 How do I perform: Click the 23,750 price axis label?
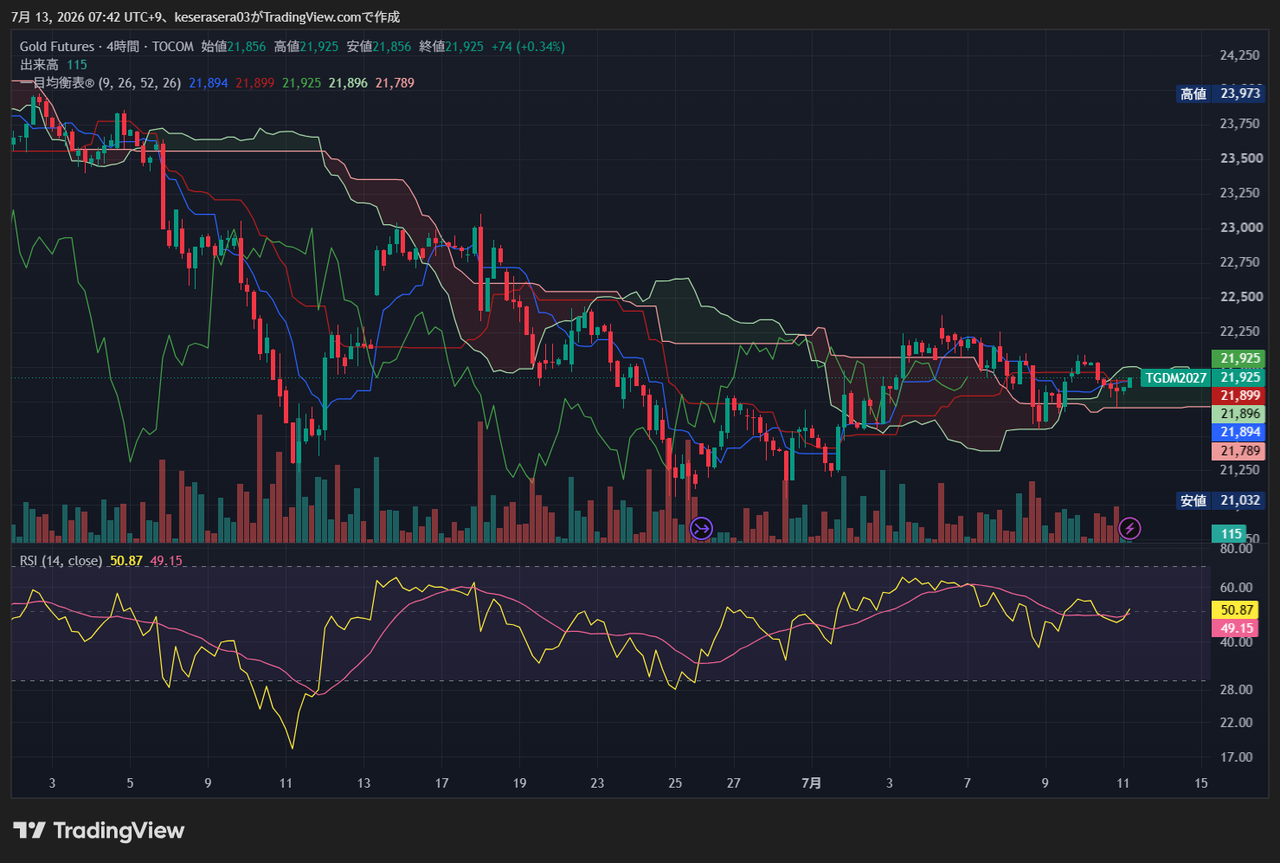[1240, 124]
